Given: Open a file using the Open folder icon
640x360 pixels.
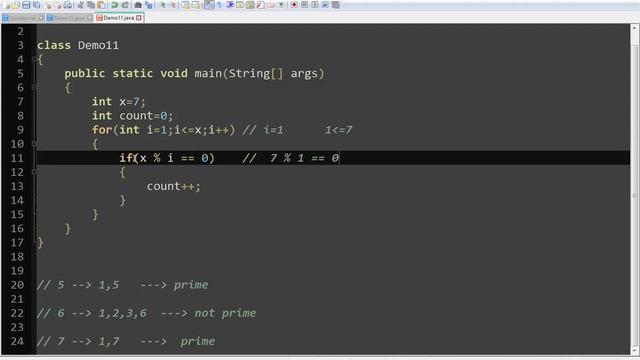Looking at the screenshot, I should (16, 5).
